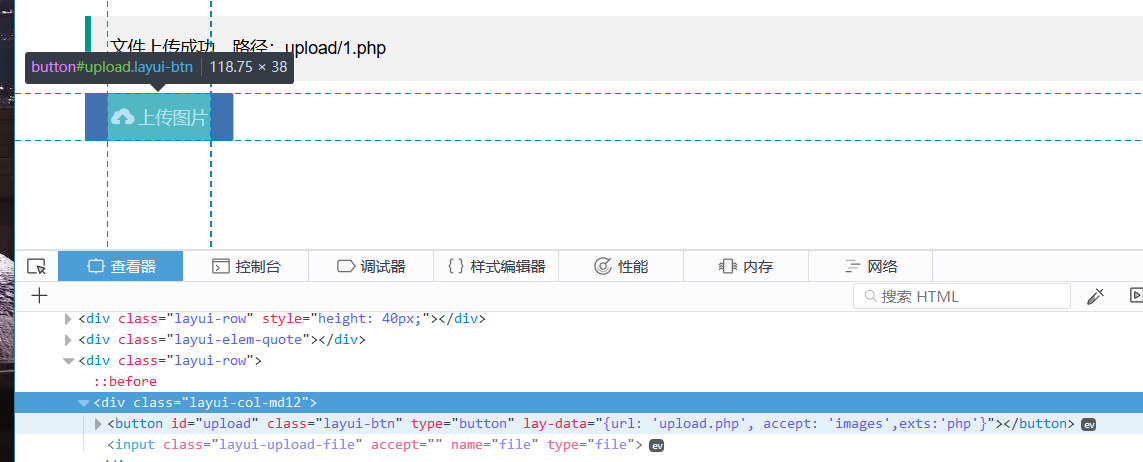Screen dimensions: 1143x462
Task: Click the toggle pane icon at the toolbar's far right
Action: 1136,295
